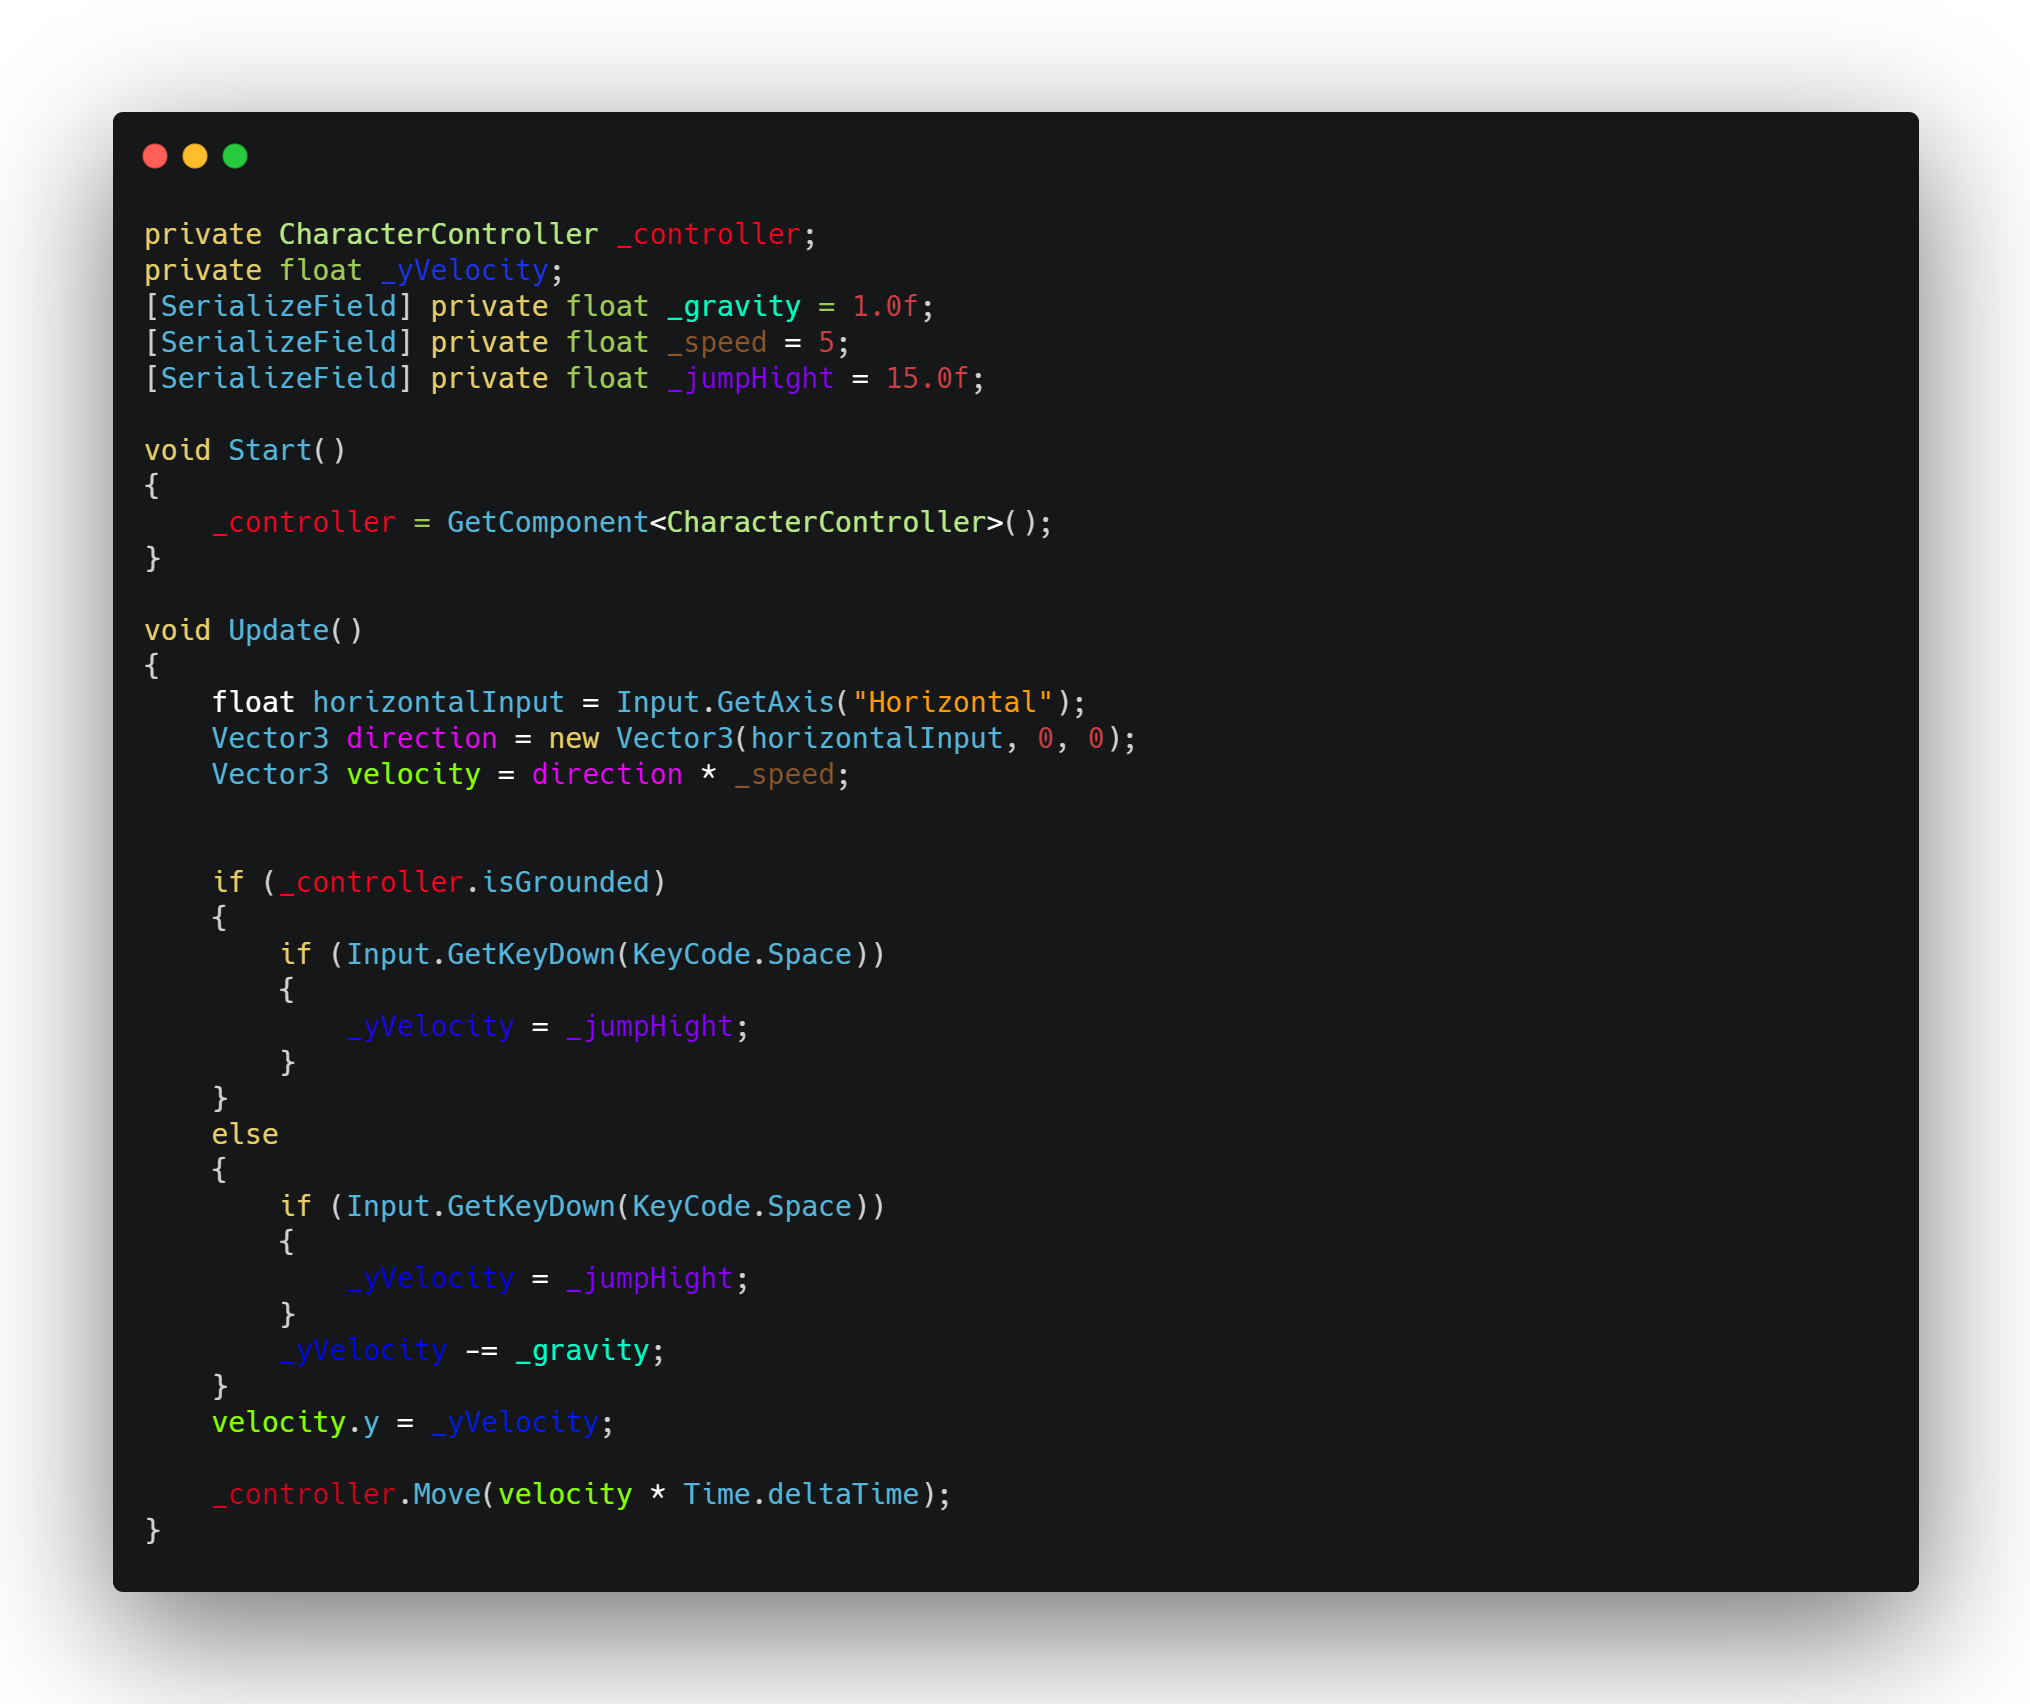2030x1704 pixels.
Task: Click the 15.0f jump height value
Action: [x=927, y=378]
